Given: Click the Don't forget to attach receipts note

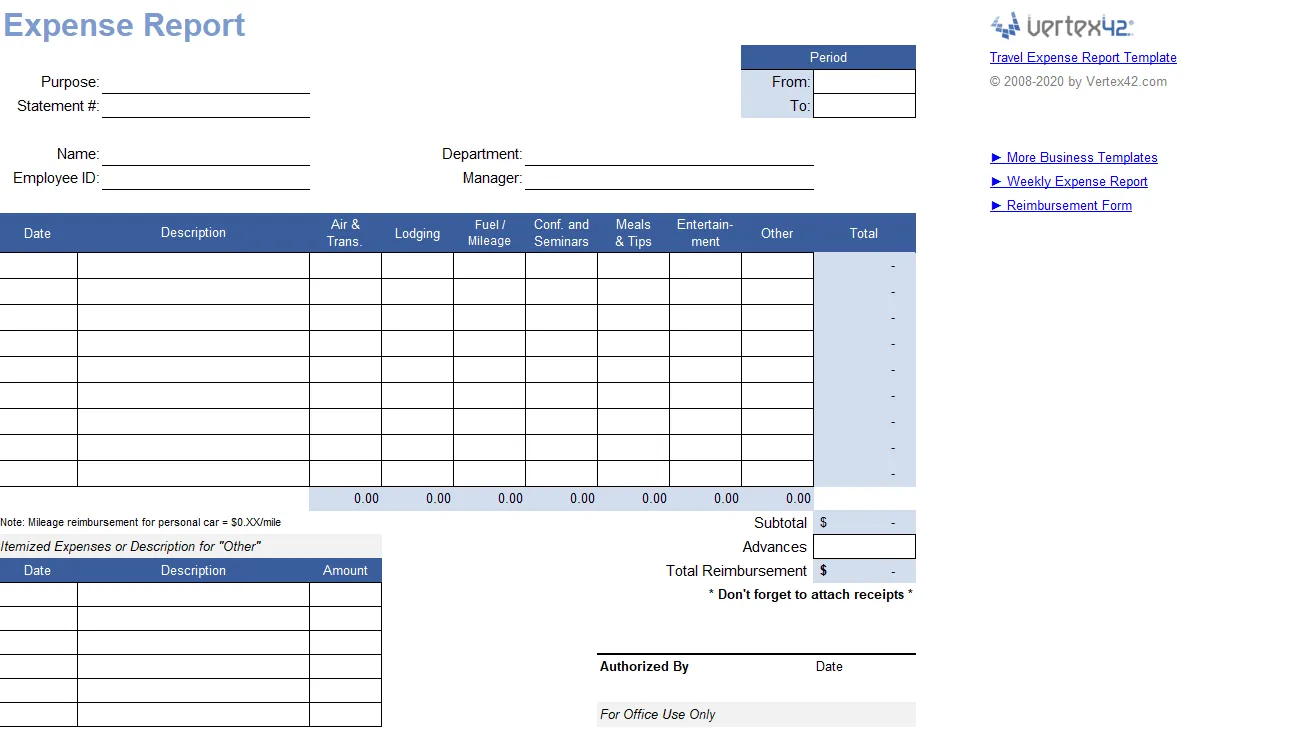Looking at the screenshot, I should click(x=810, y=595).
